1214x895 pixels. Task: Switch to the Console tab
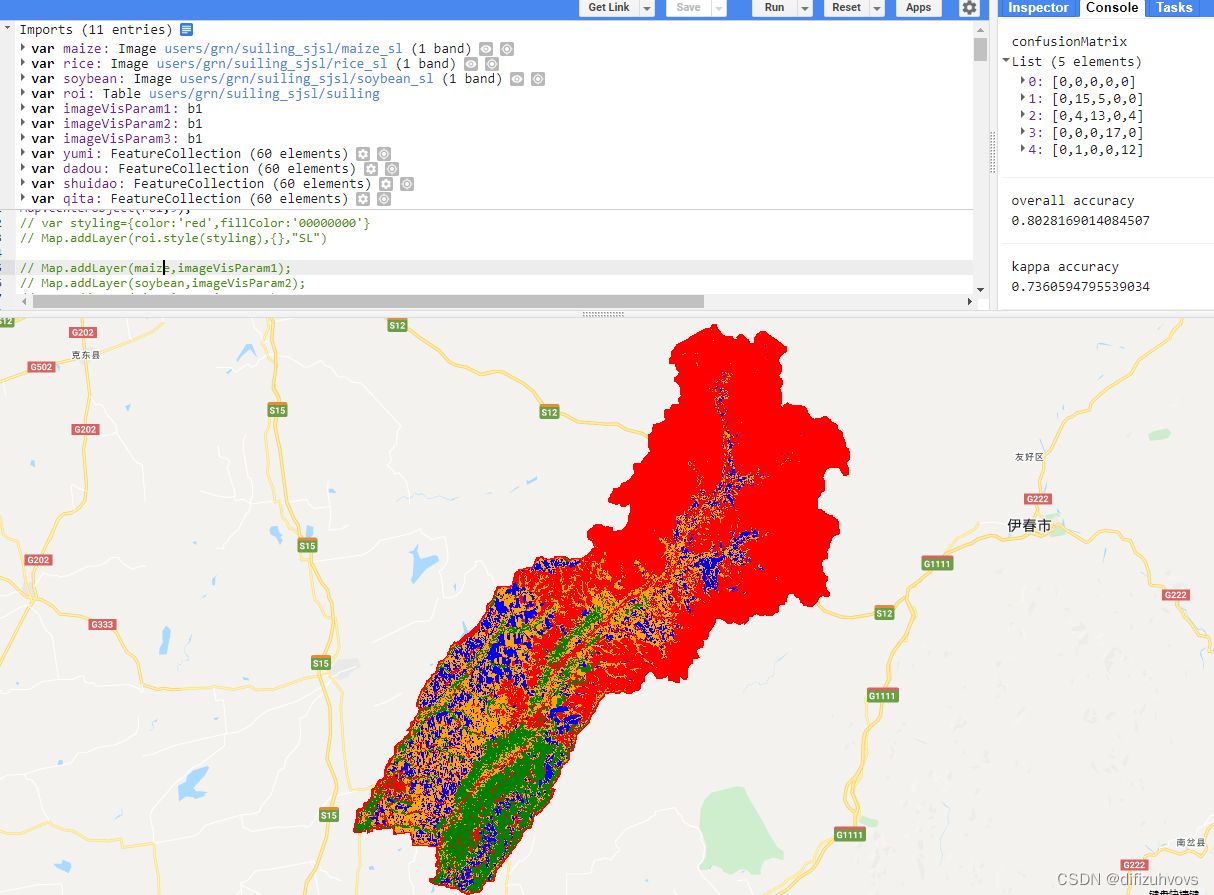tap(1112, 8)
